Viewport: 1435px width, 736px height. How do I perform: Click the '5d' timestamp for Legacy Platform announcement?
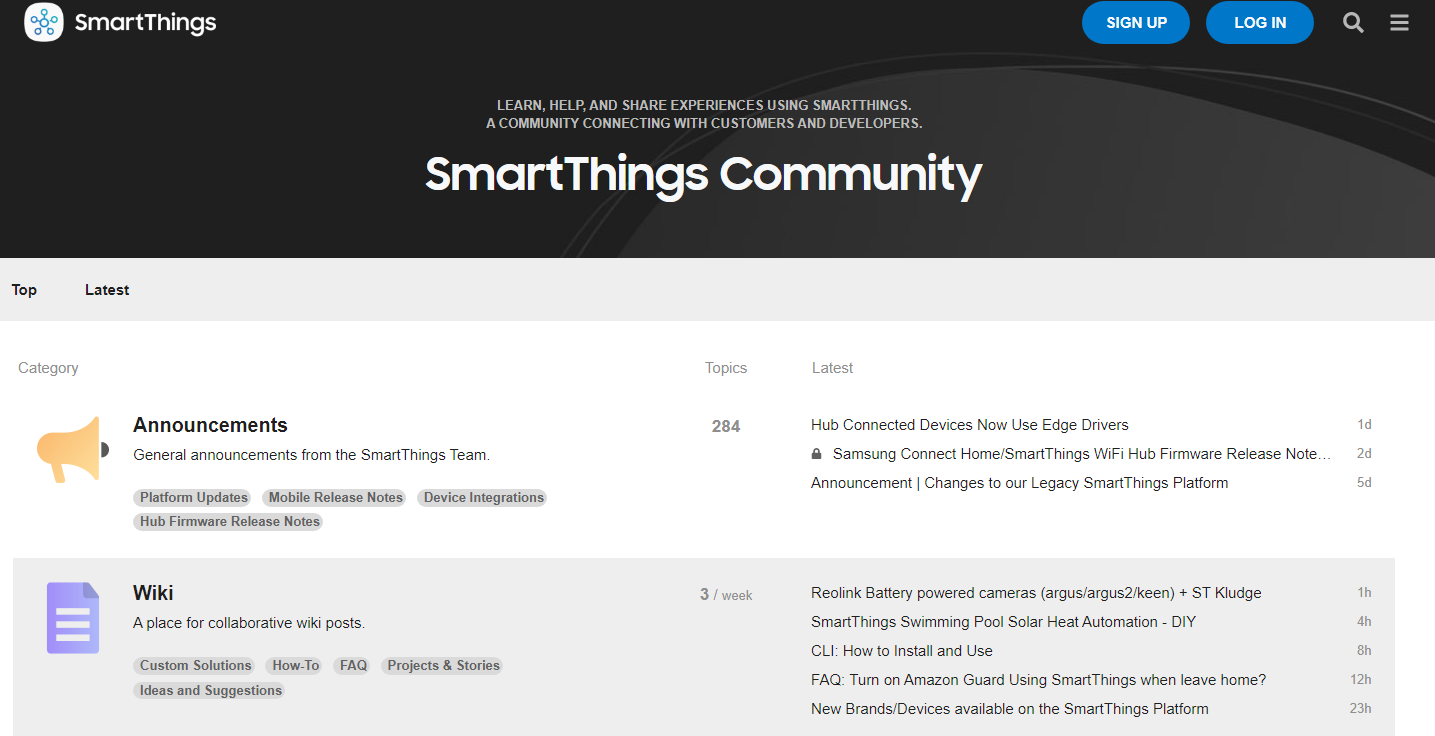(1364, 483)
